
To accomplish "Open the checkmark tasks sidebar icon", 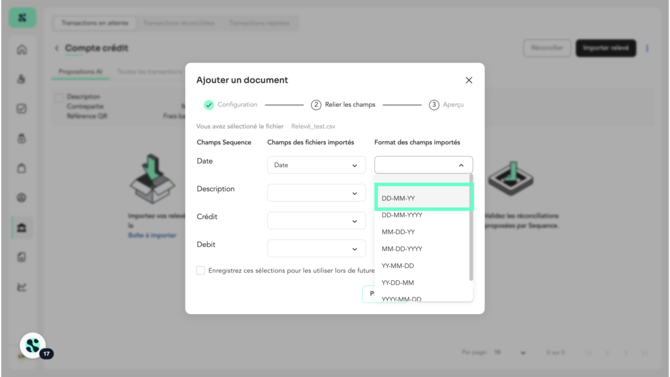I will coord(22,109).
